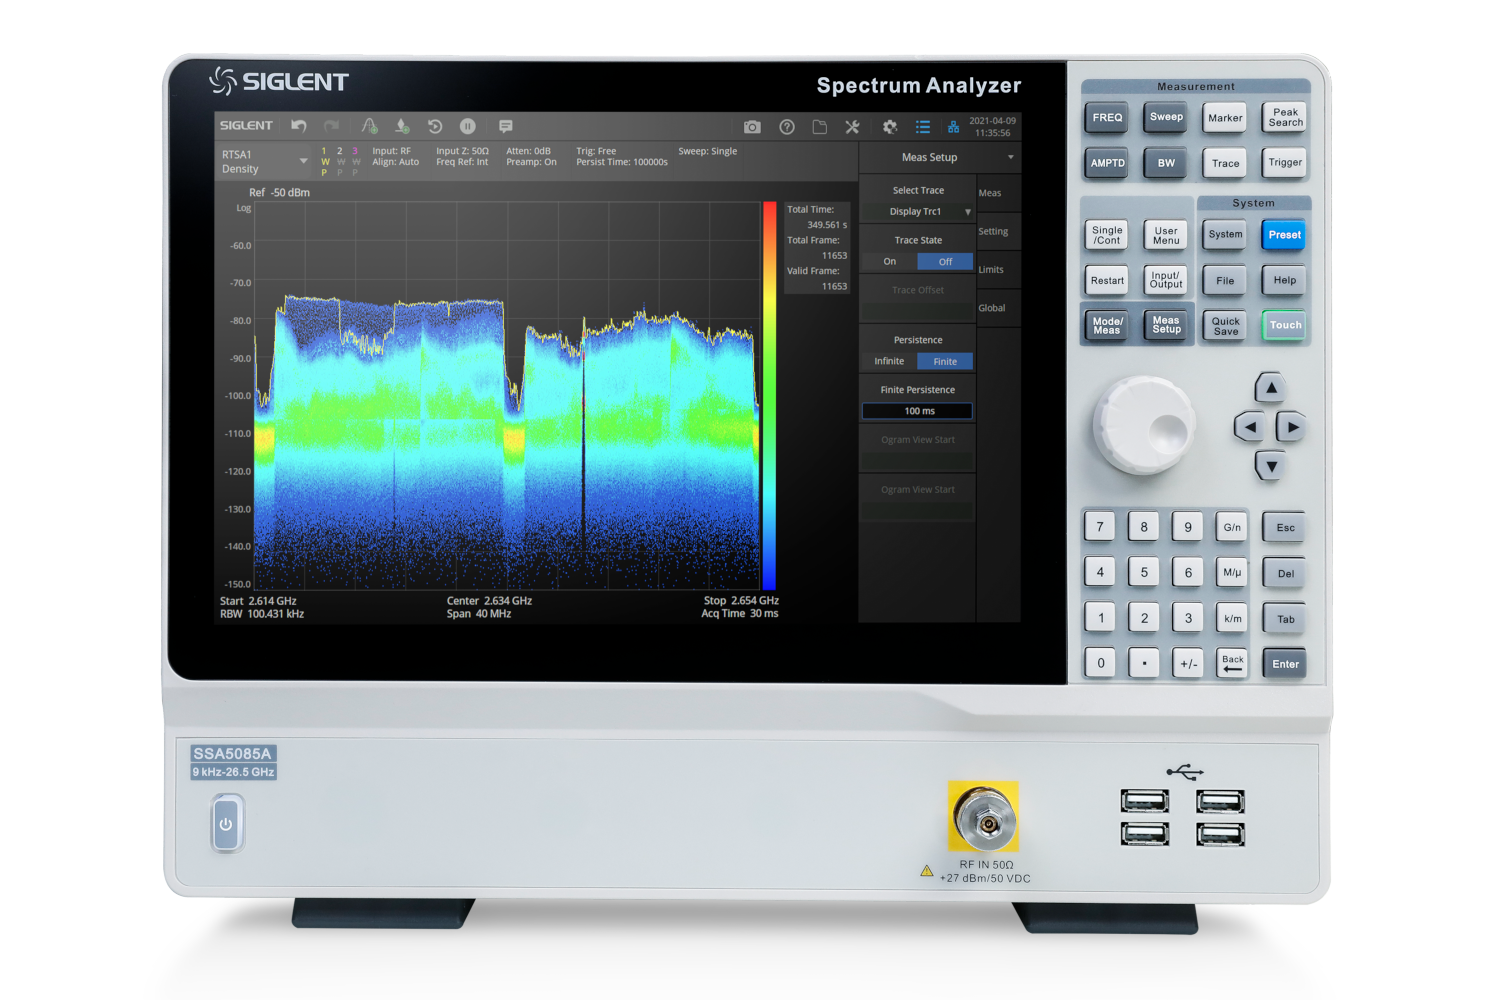Screen dimensions: 1500x1000
Task: Open help via the question mark icon
Action: click(x=787, y=127)
